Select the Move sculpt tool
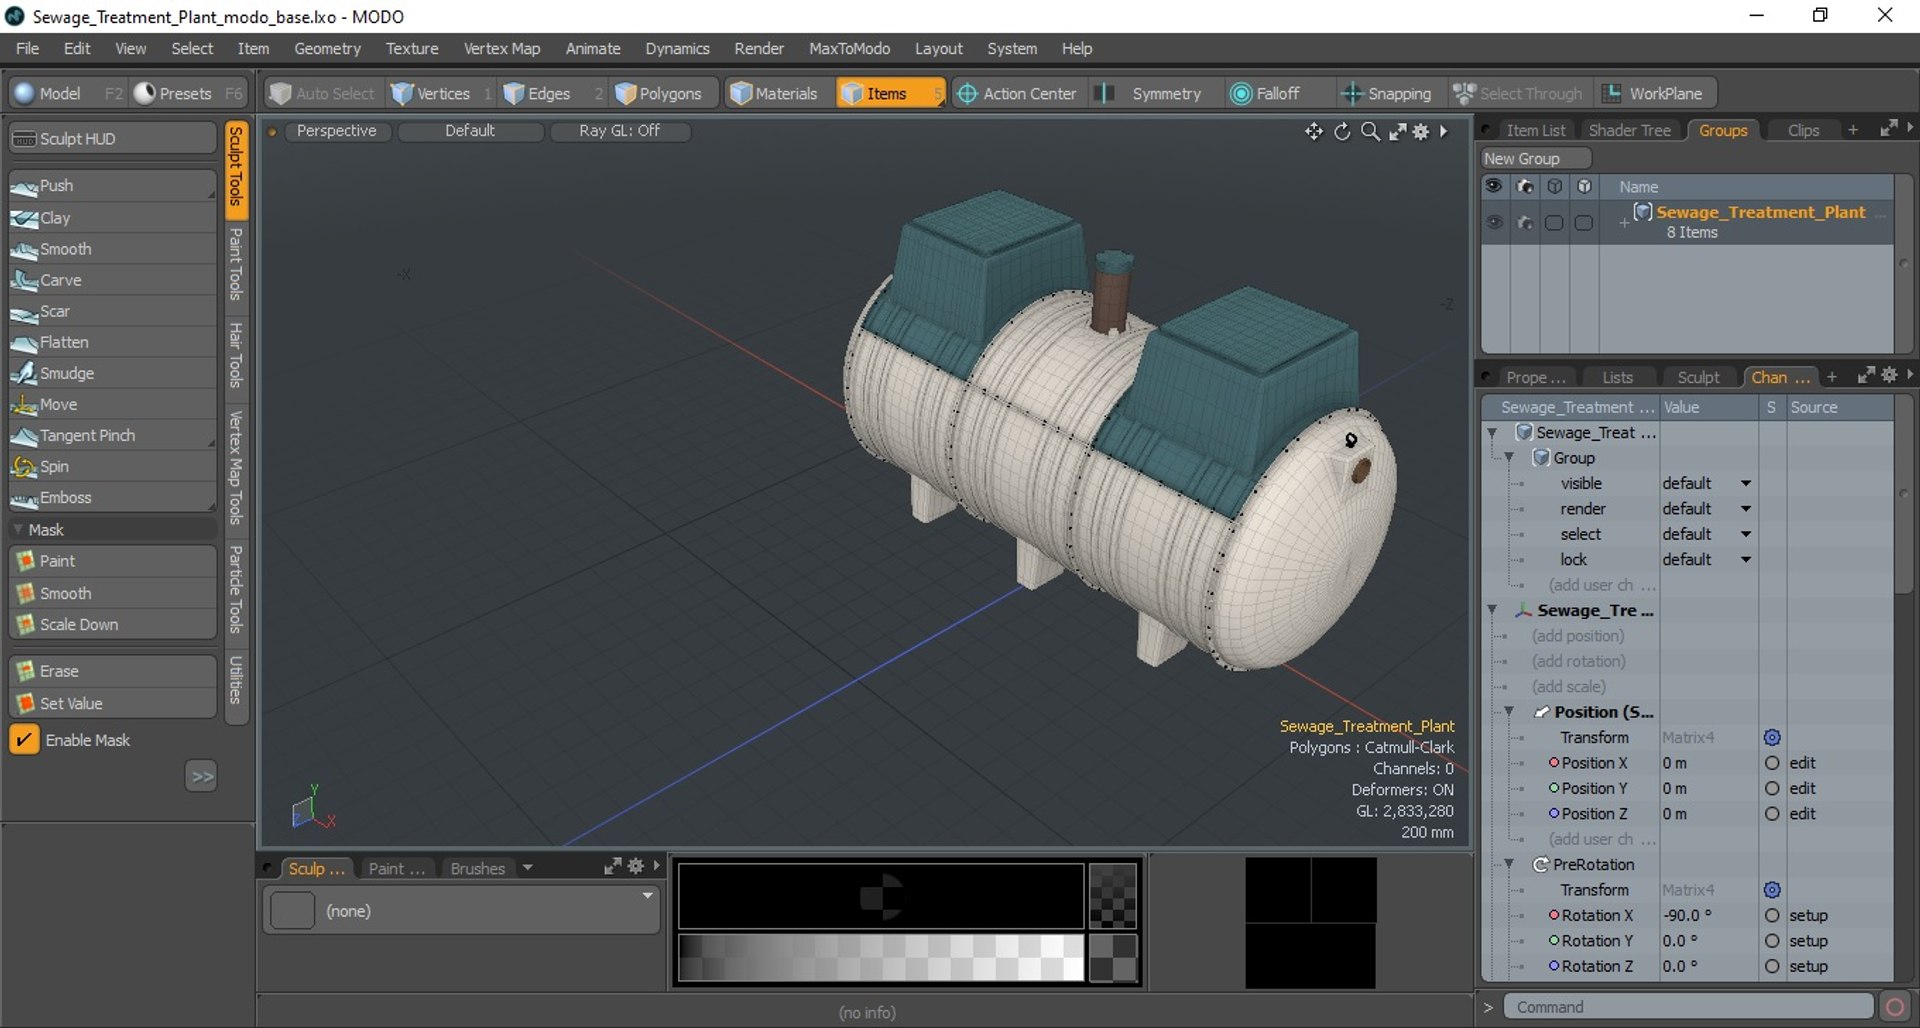 click(x=112, y=404)
